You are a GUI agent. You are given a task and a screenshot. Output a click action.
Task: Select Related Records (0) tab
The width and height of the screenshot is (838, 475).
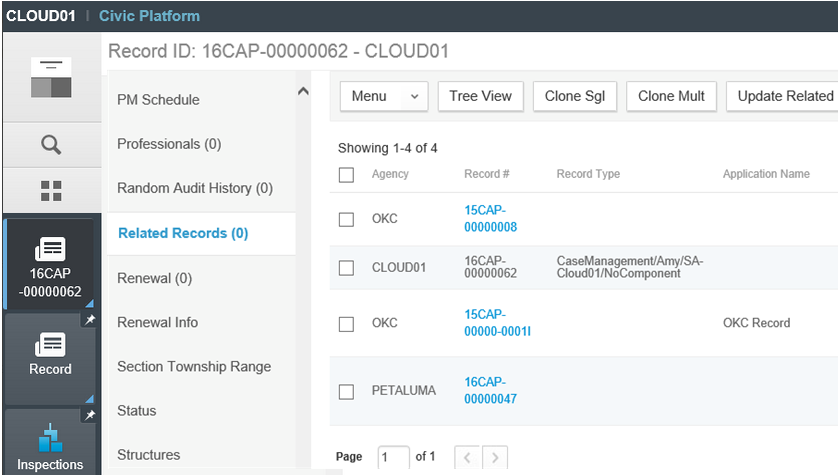[183, 233]
